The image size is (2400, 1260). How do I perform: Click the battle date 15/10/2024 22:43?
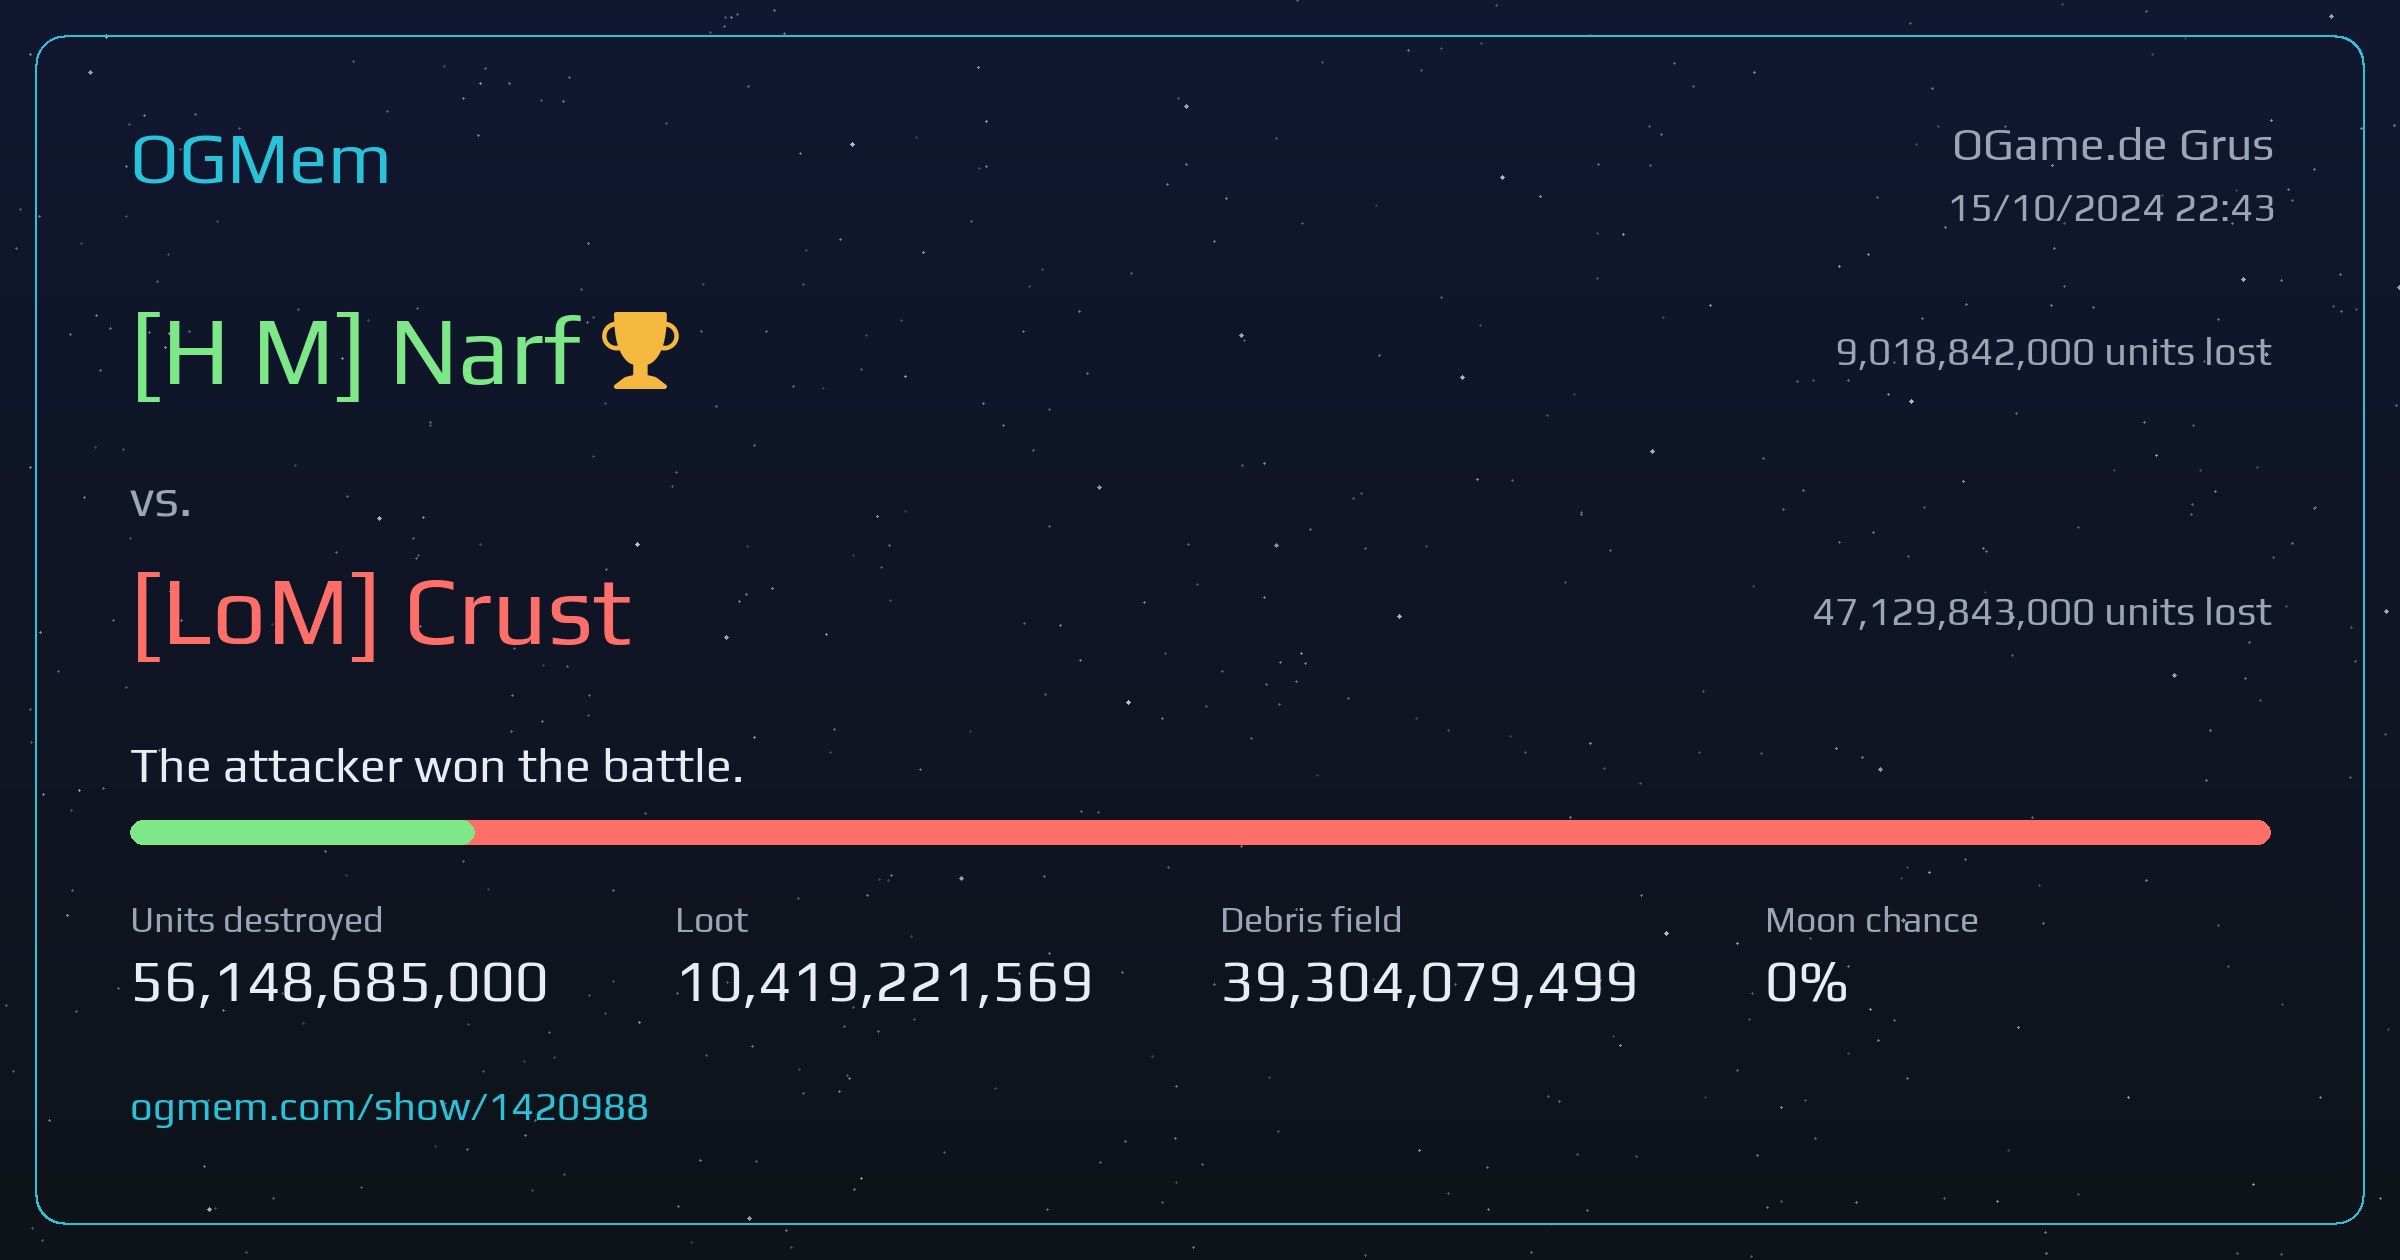click(2112, 208)
